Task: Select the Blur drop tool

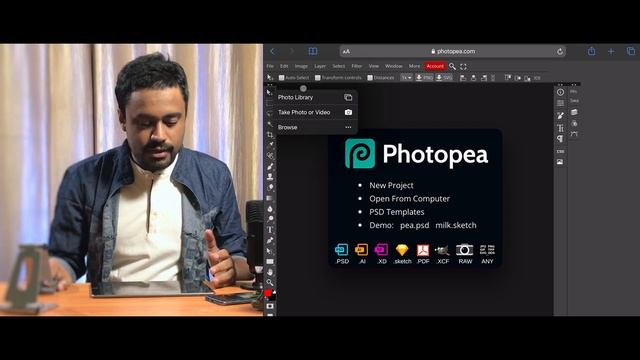Action: point(270,209)
